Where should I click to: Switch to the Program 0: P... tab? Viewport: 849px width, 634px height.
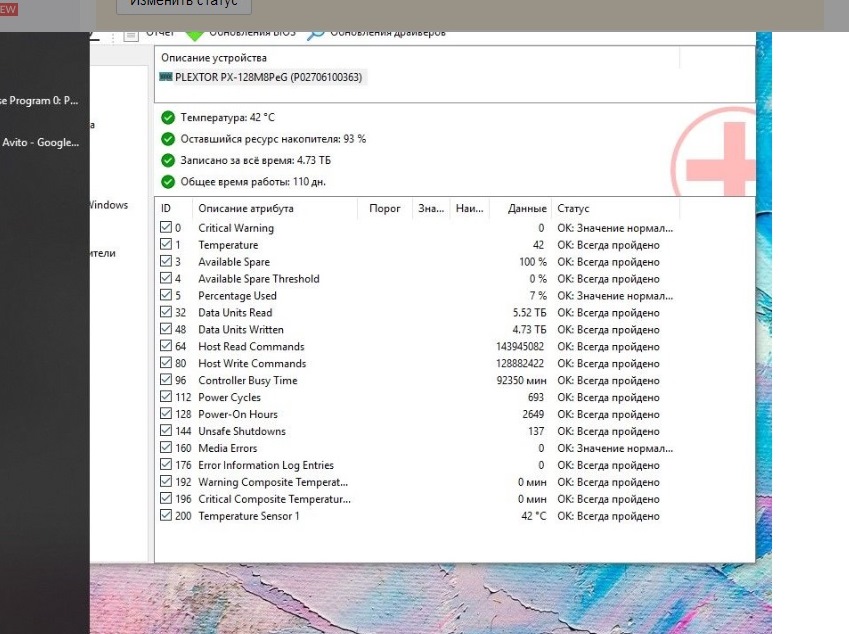(x=39, y=100)
